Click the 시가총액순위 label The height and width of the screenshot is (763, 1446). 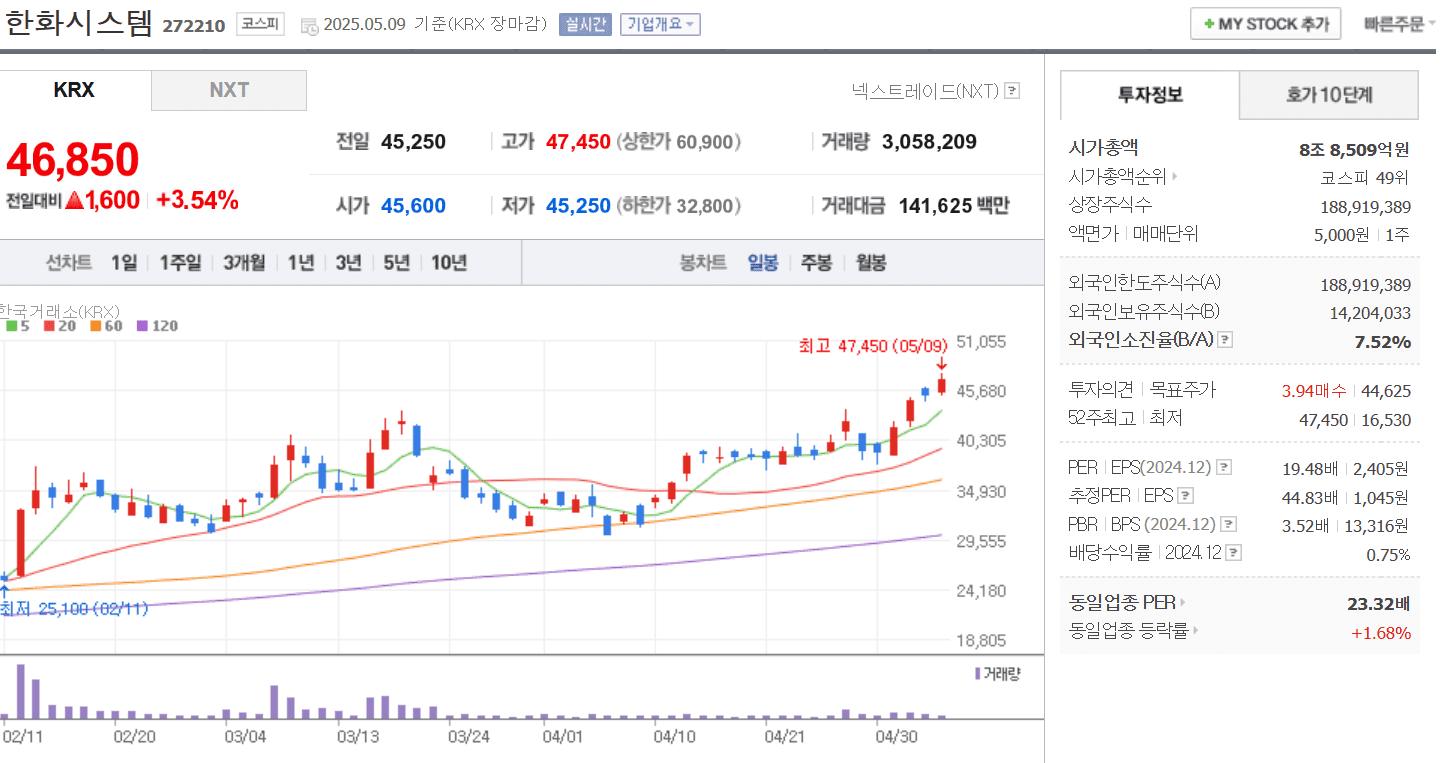click(1117, 177)
